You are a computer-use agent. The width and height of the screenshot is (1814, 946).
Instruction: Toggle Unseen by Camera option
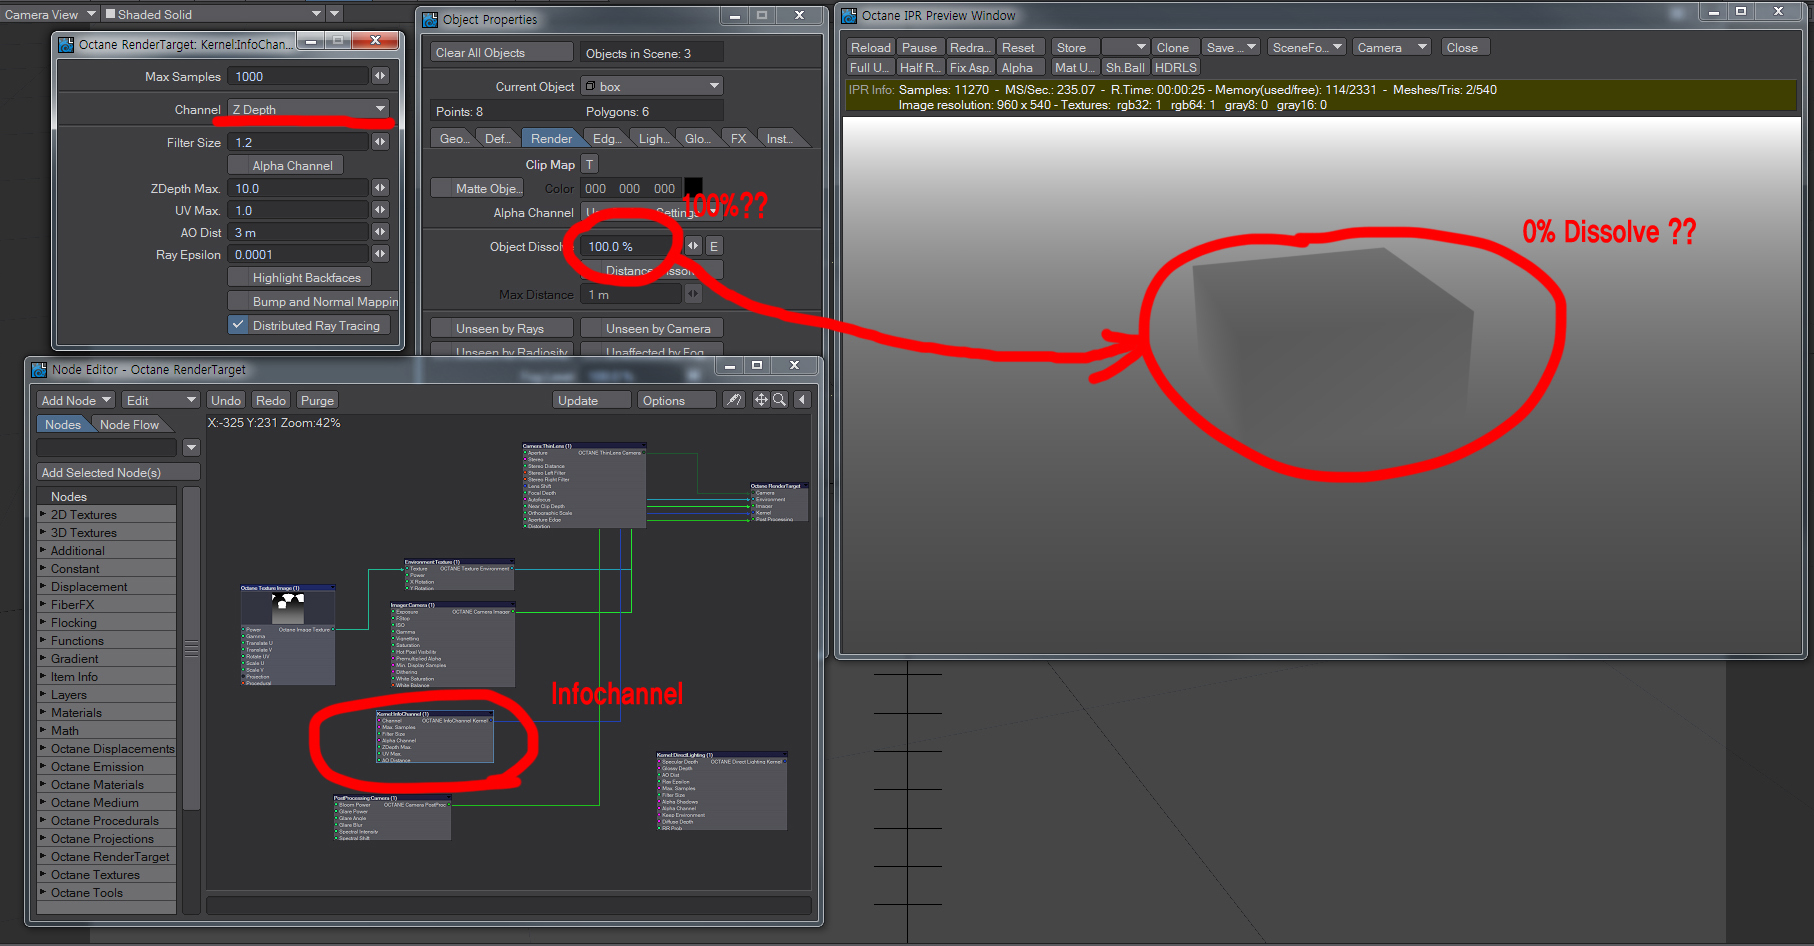point(651,328)
